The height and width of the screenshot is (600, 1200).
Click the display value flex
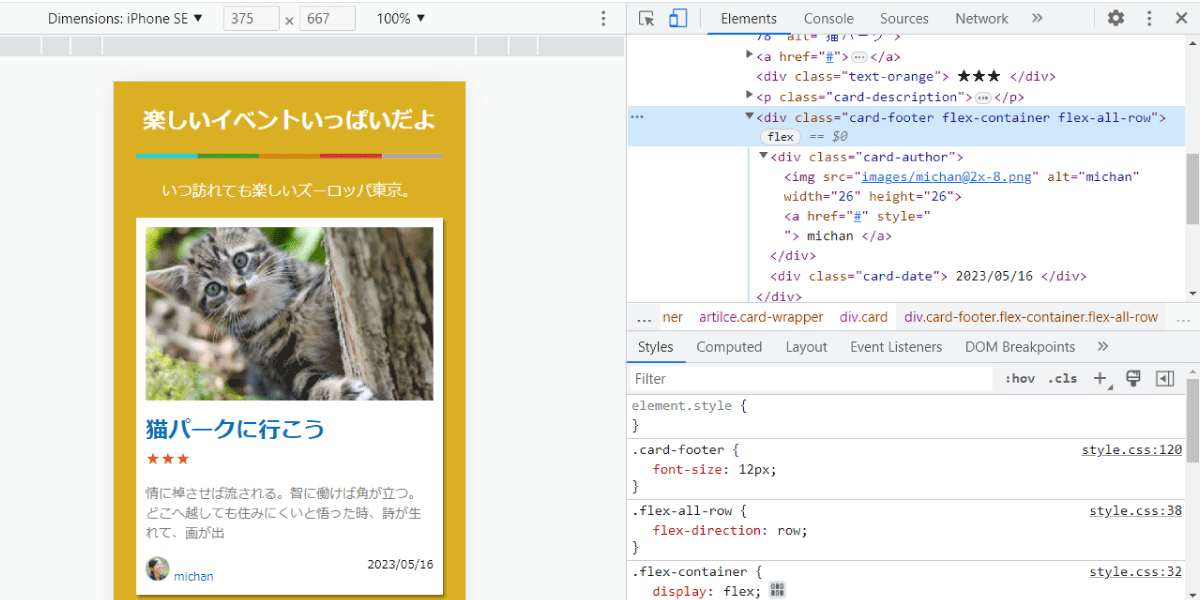[x=741, y=592]
